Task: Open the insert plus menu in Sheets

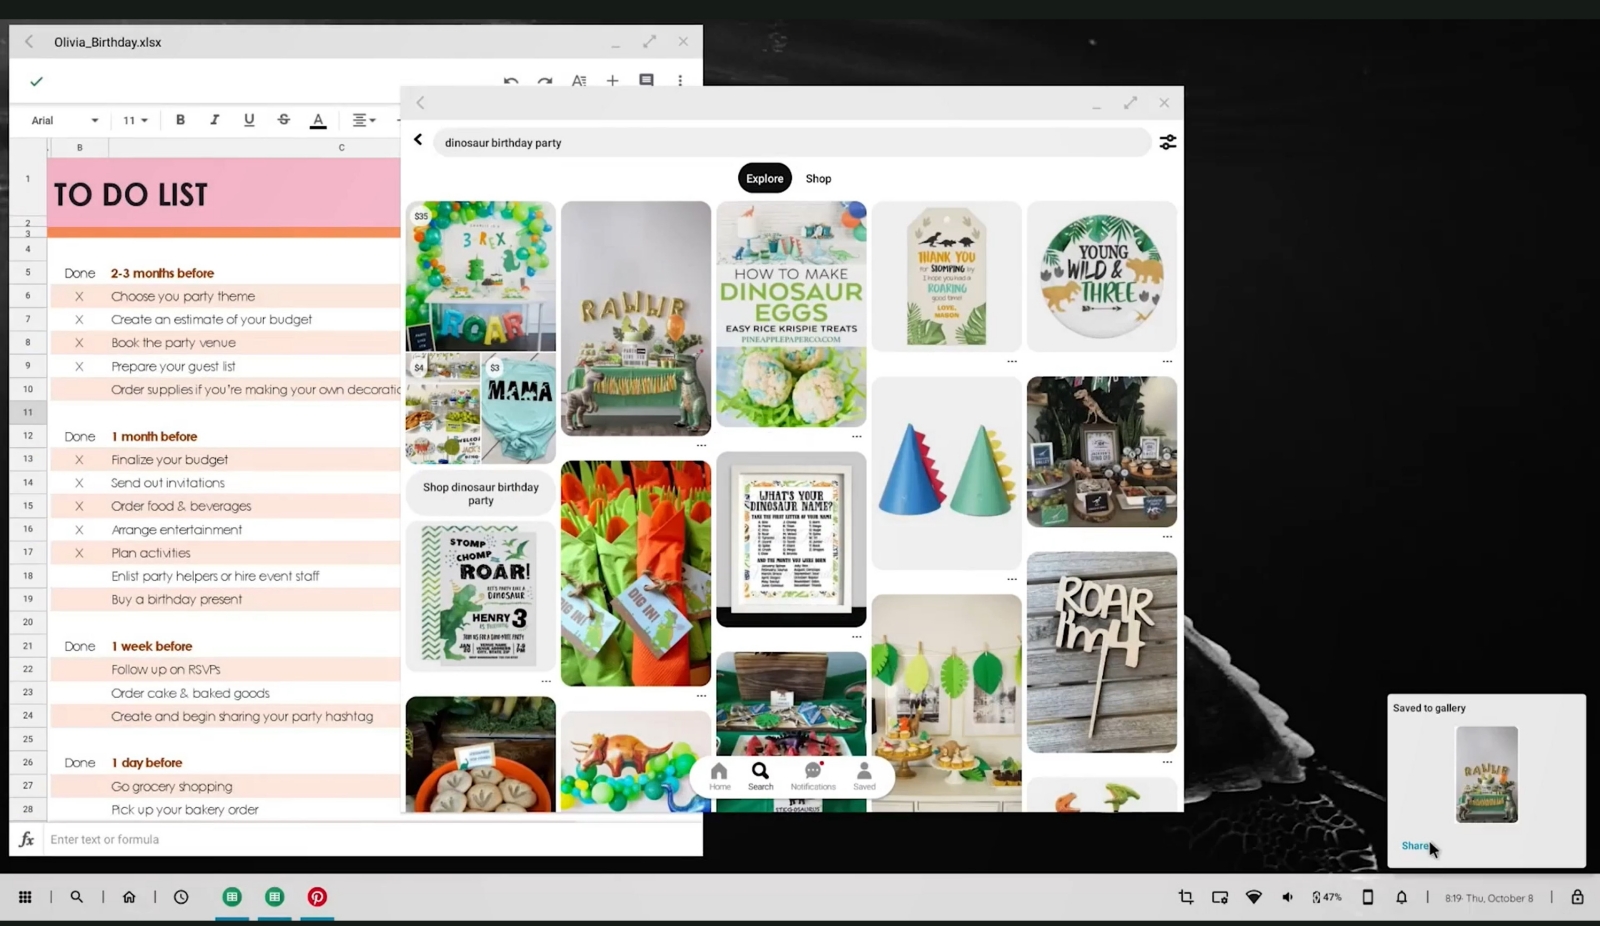Action: 612,81
